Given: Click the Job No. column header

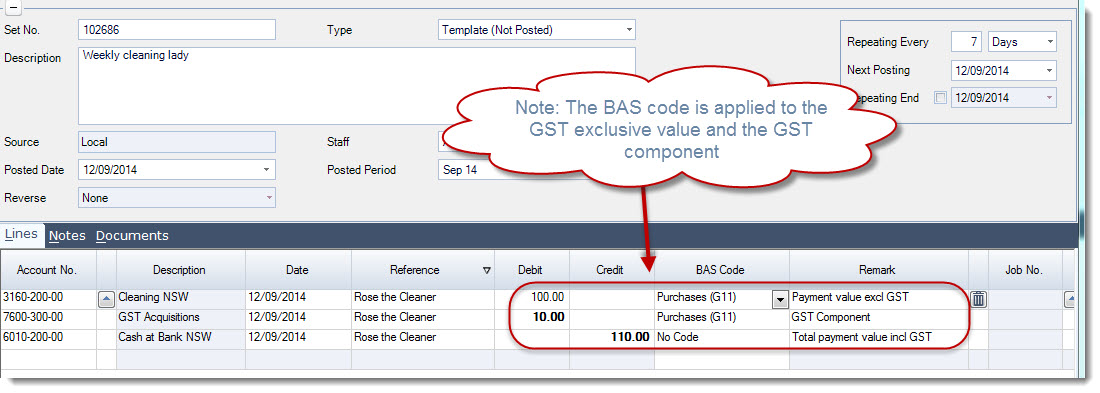Looking at the screenshot, I should click(1025, 269).
